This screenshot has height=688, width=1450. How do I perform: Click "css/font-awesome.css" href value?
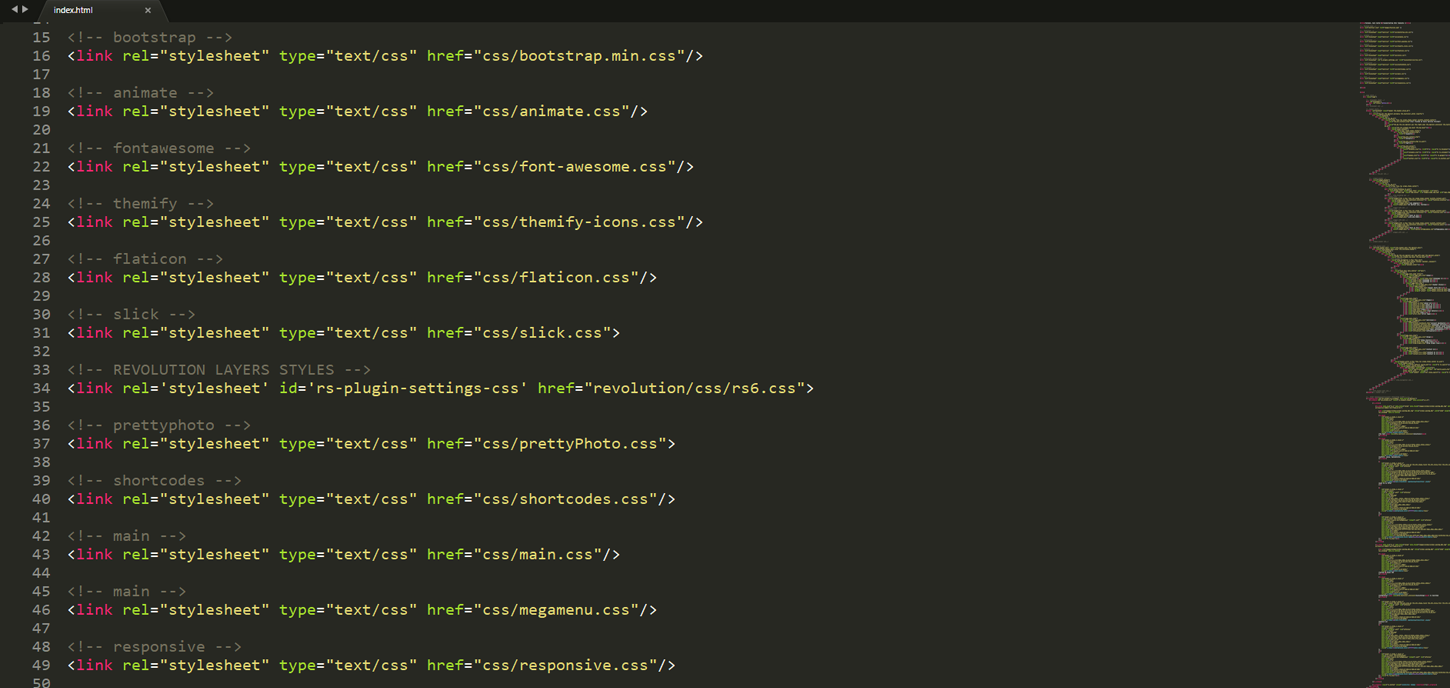[x=575, y=167]
